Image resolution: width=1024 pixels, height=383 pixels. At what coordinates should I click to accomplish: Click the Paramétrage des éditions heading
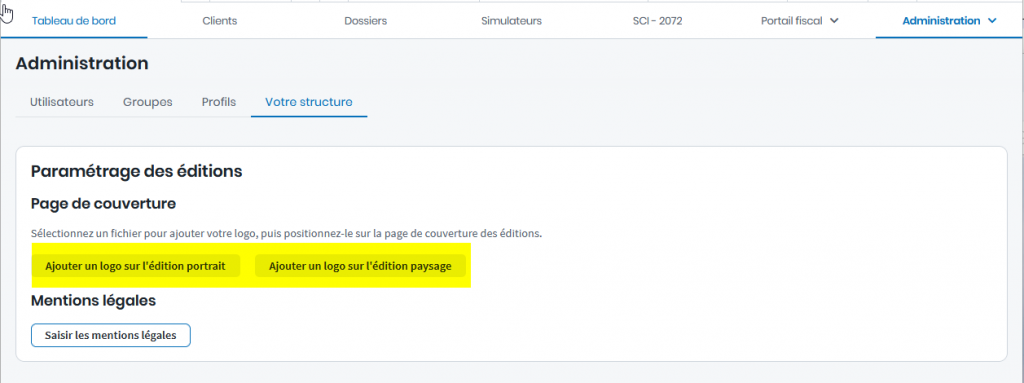point(136,171)
